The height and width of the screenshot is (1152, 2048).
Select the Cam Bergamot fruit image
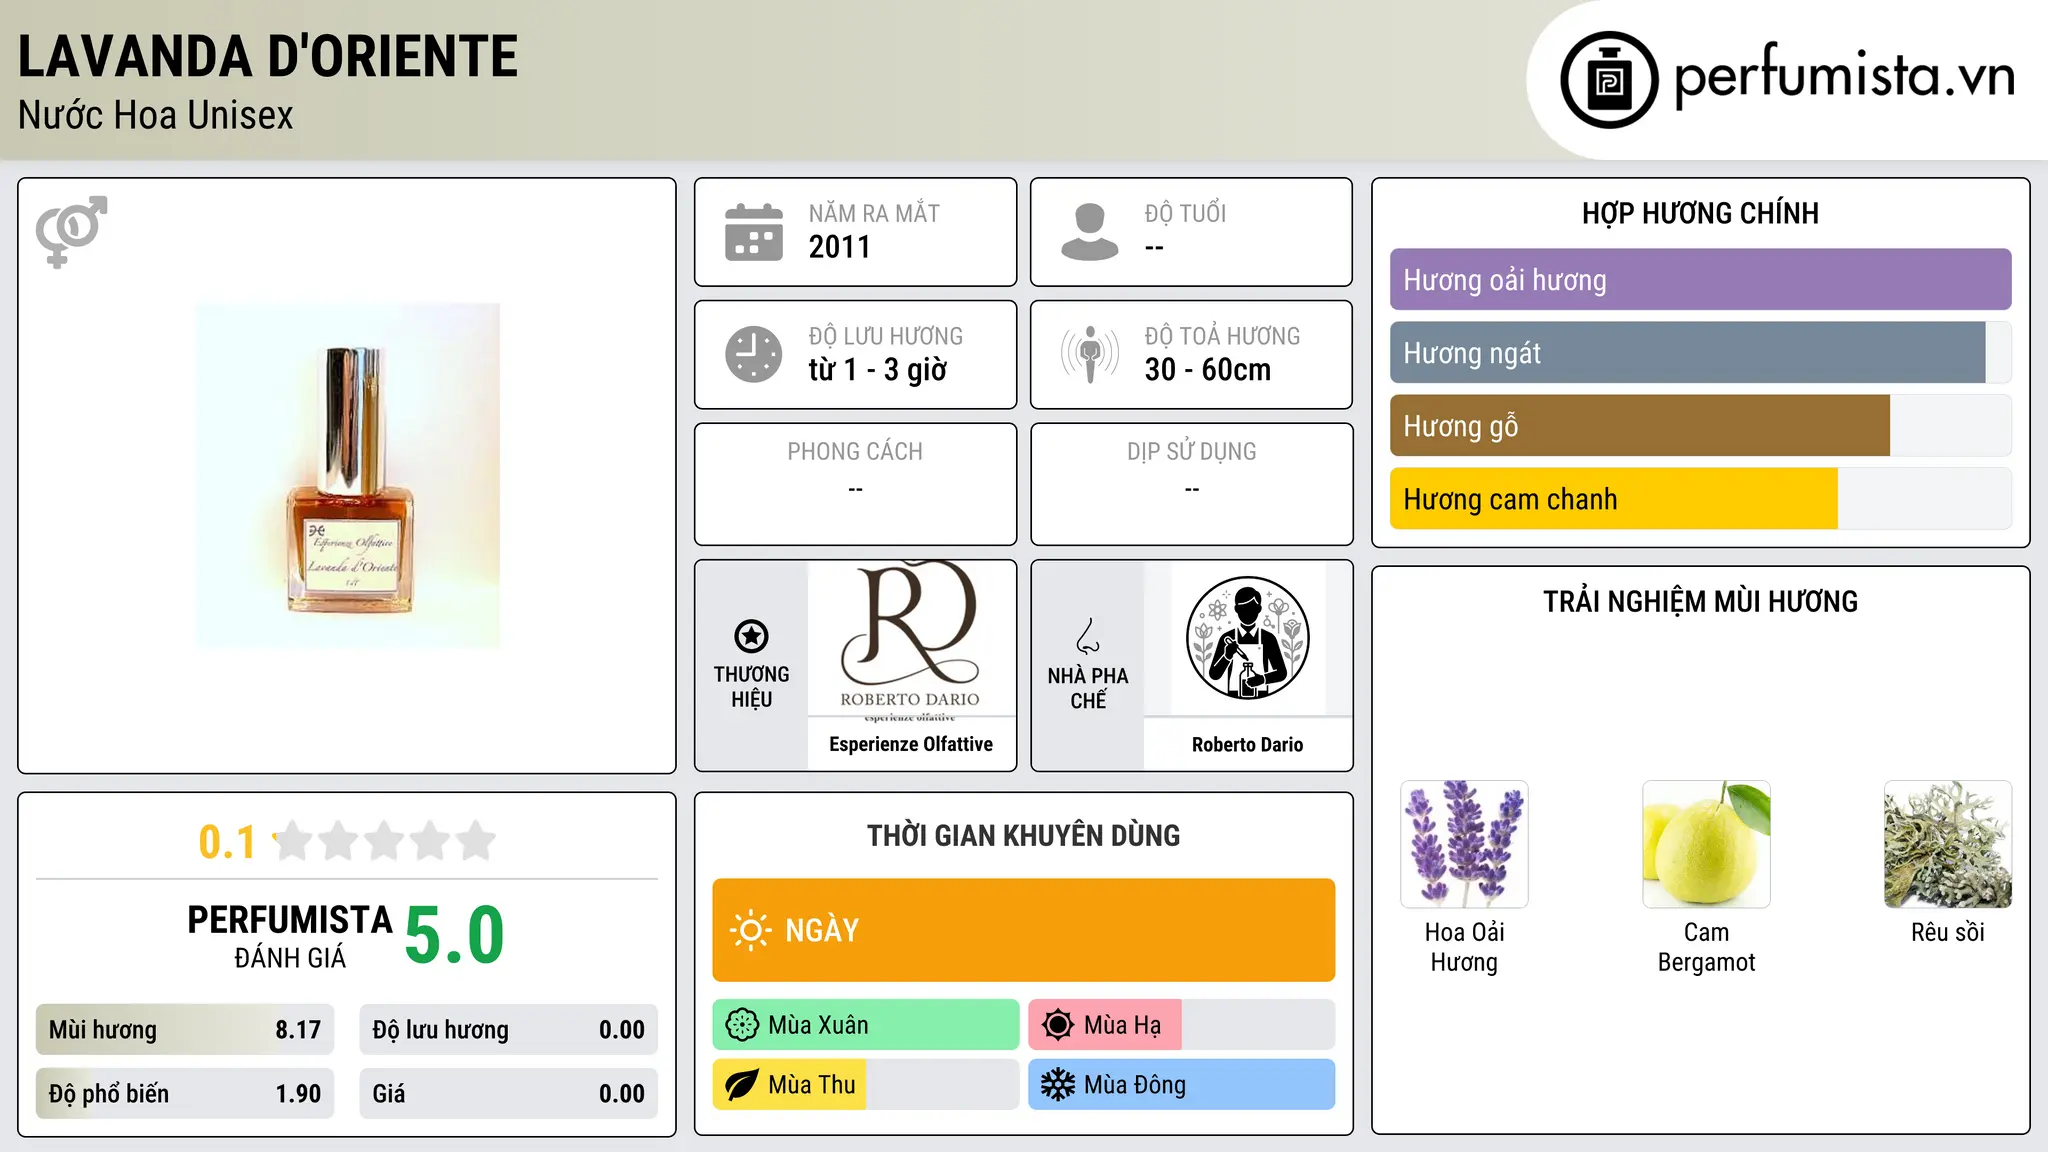(1706, 844)
